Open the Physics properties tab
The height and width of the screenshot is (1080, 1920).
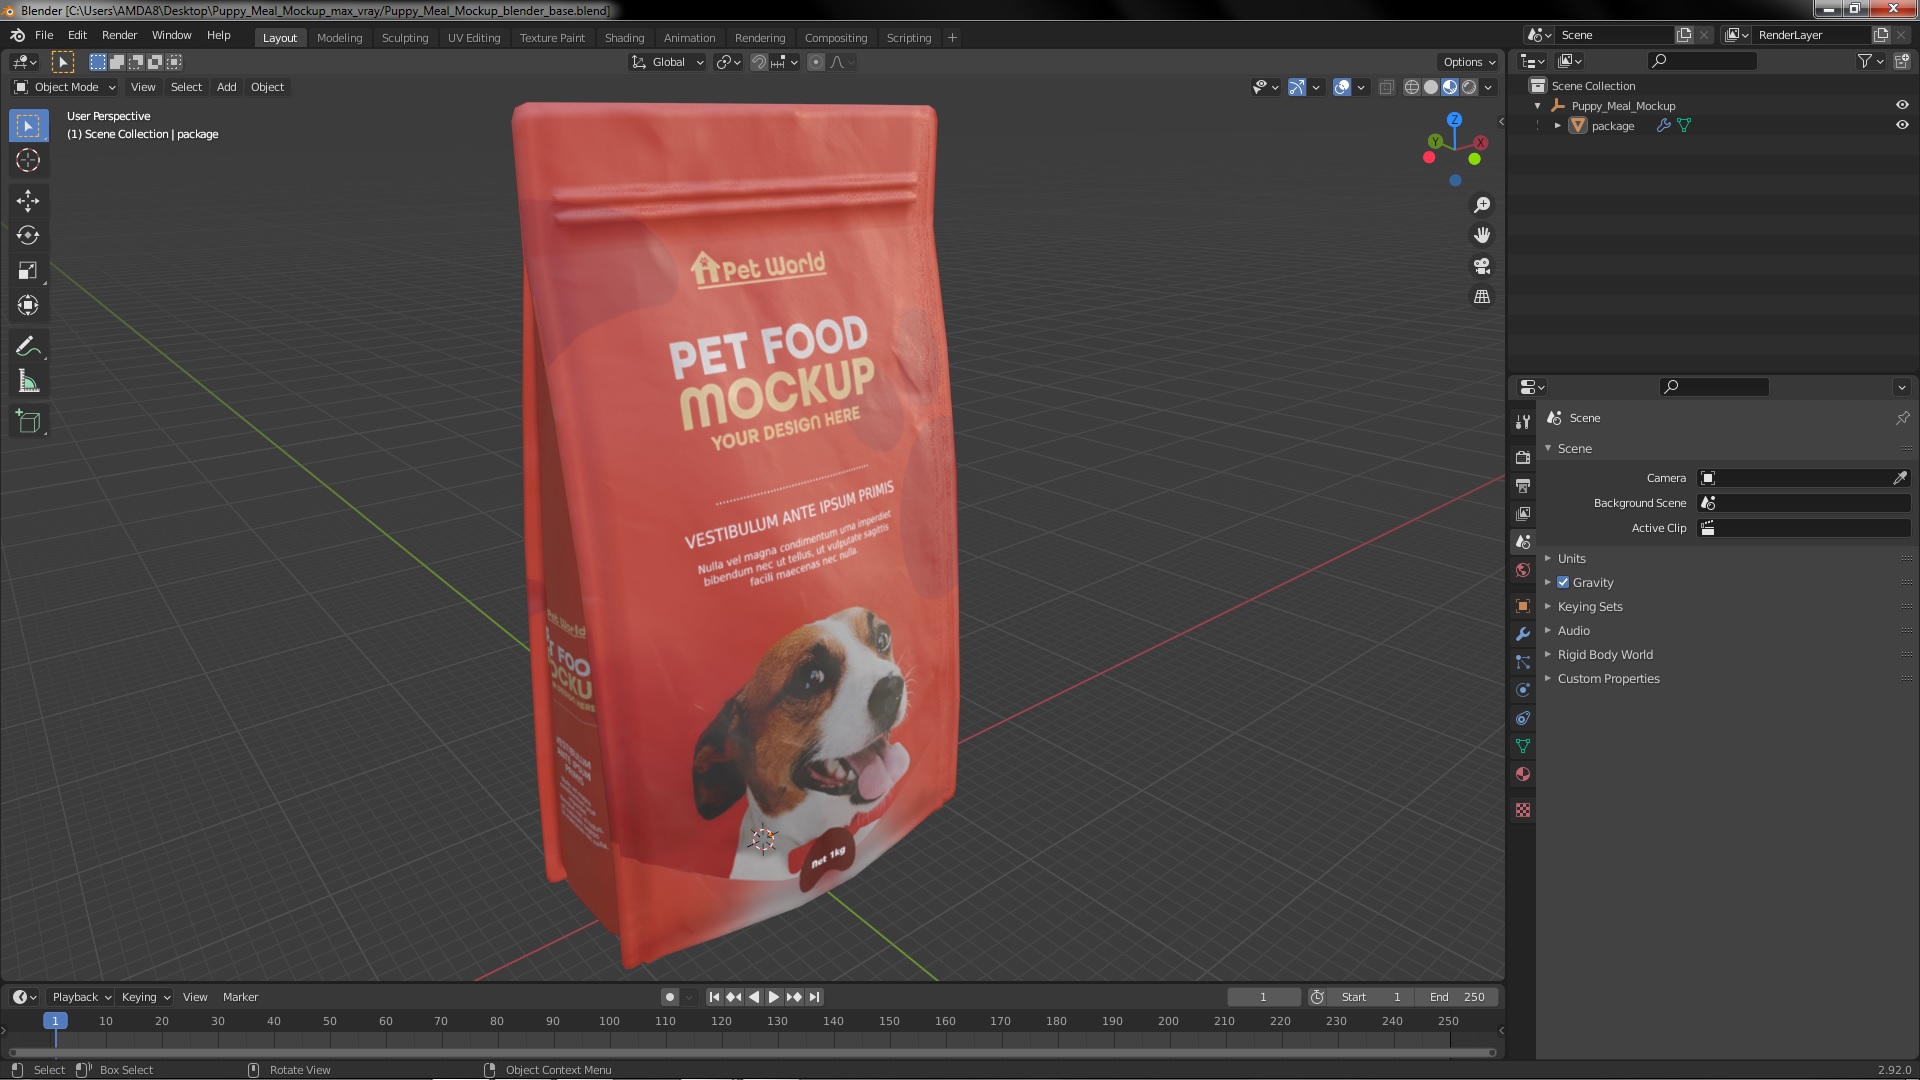1523,690
